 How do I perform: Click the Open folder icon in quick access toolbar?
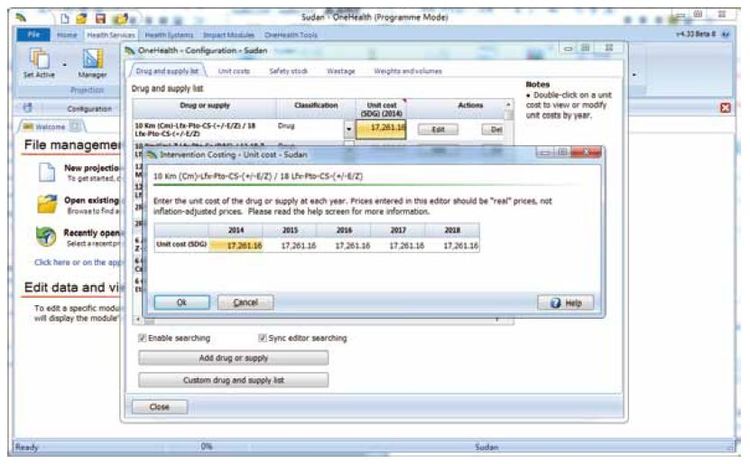coord(82,18)
